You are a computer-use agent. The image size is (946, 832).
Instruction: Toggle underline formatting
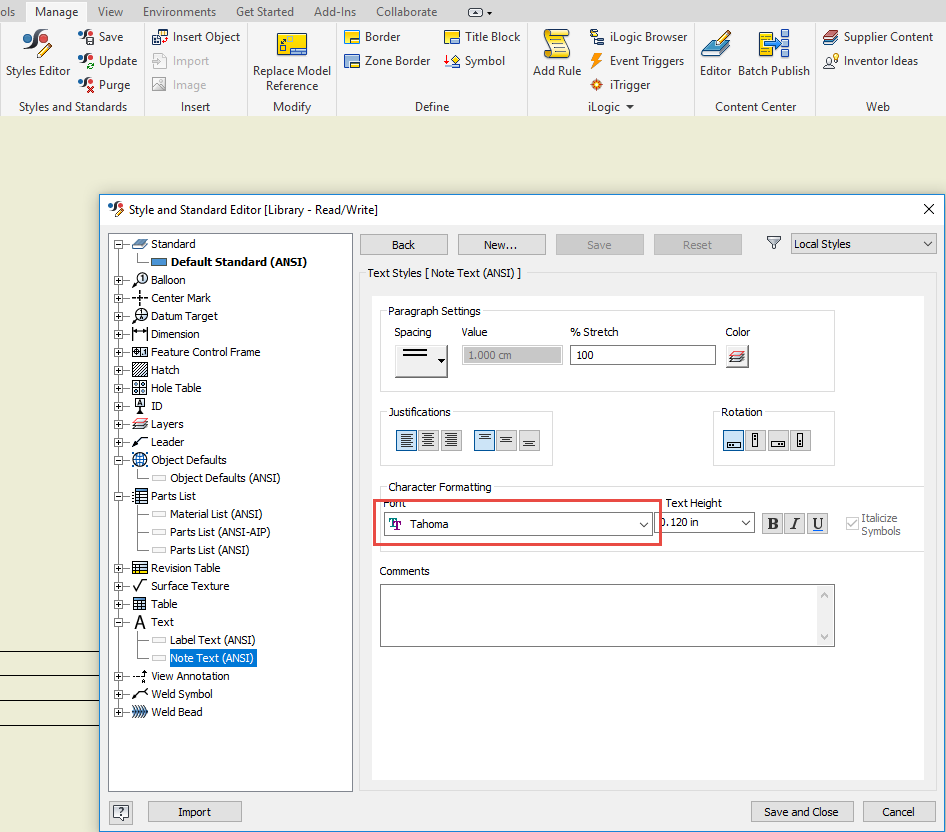(x=817, y=523)
